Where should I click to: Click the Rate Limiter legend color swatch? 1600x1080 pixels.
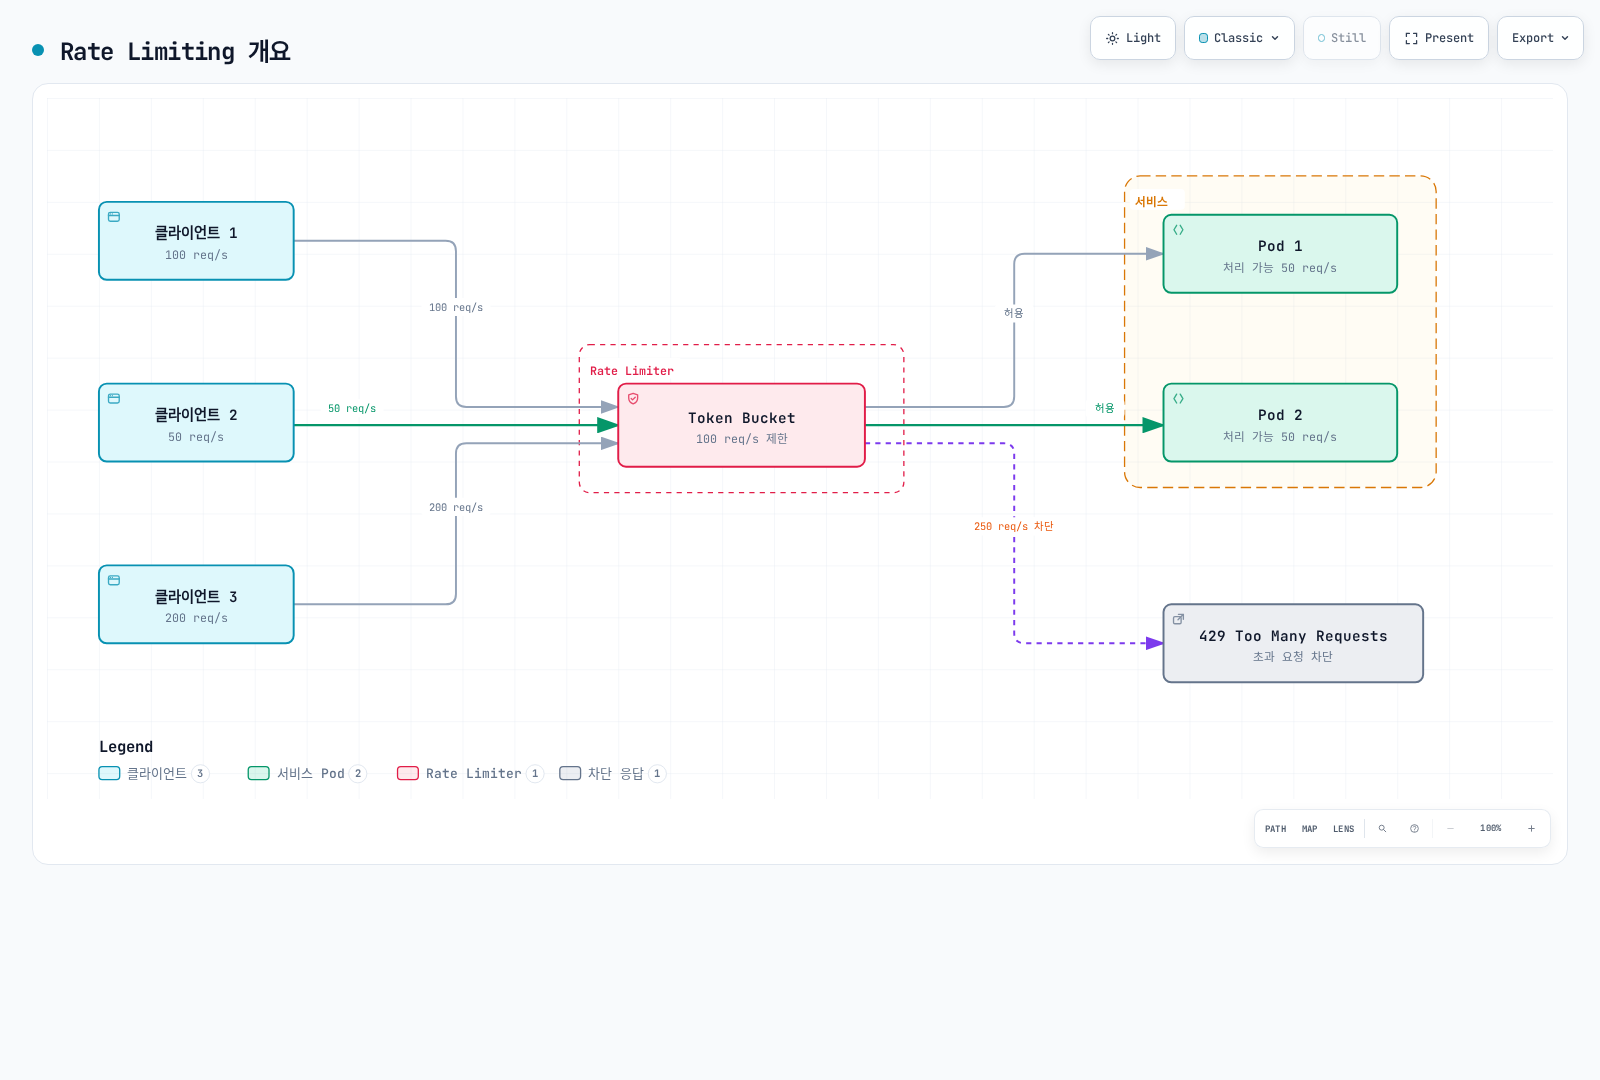click(x=408, y=773)
